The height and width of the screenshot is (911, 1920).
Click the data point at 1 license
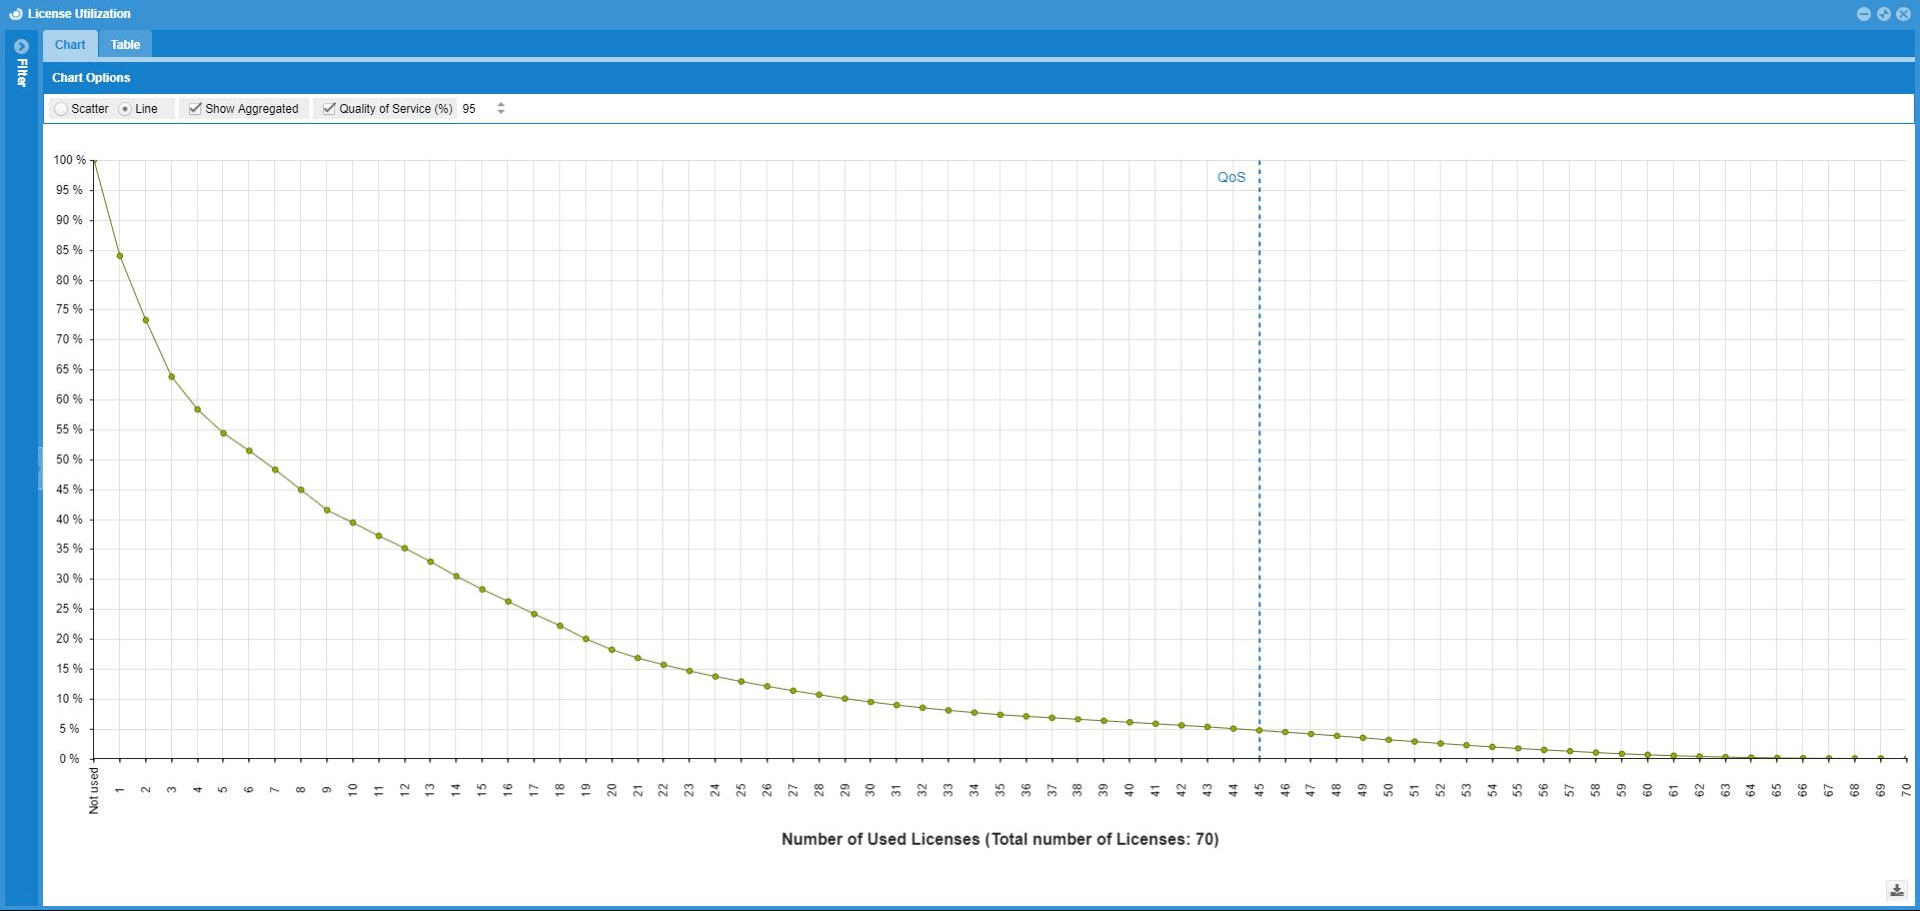coord(120,256)
